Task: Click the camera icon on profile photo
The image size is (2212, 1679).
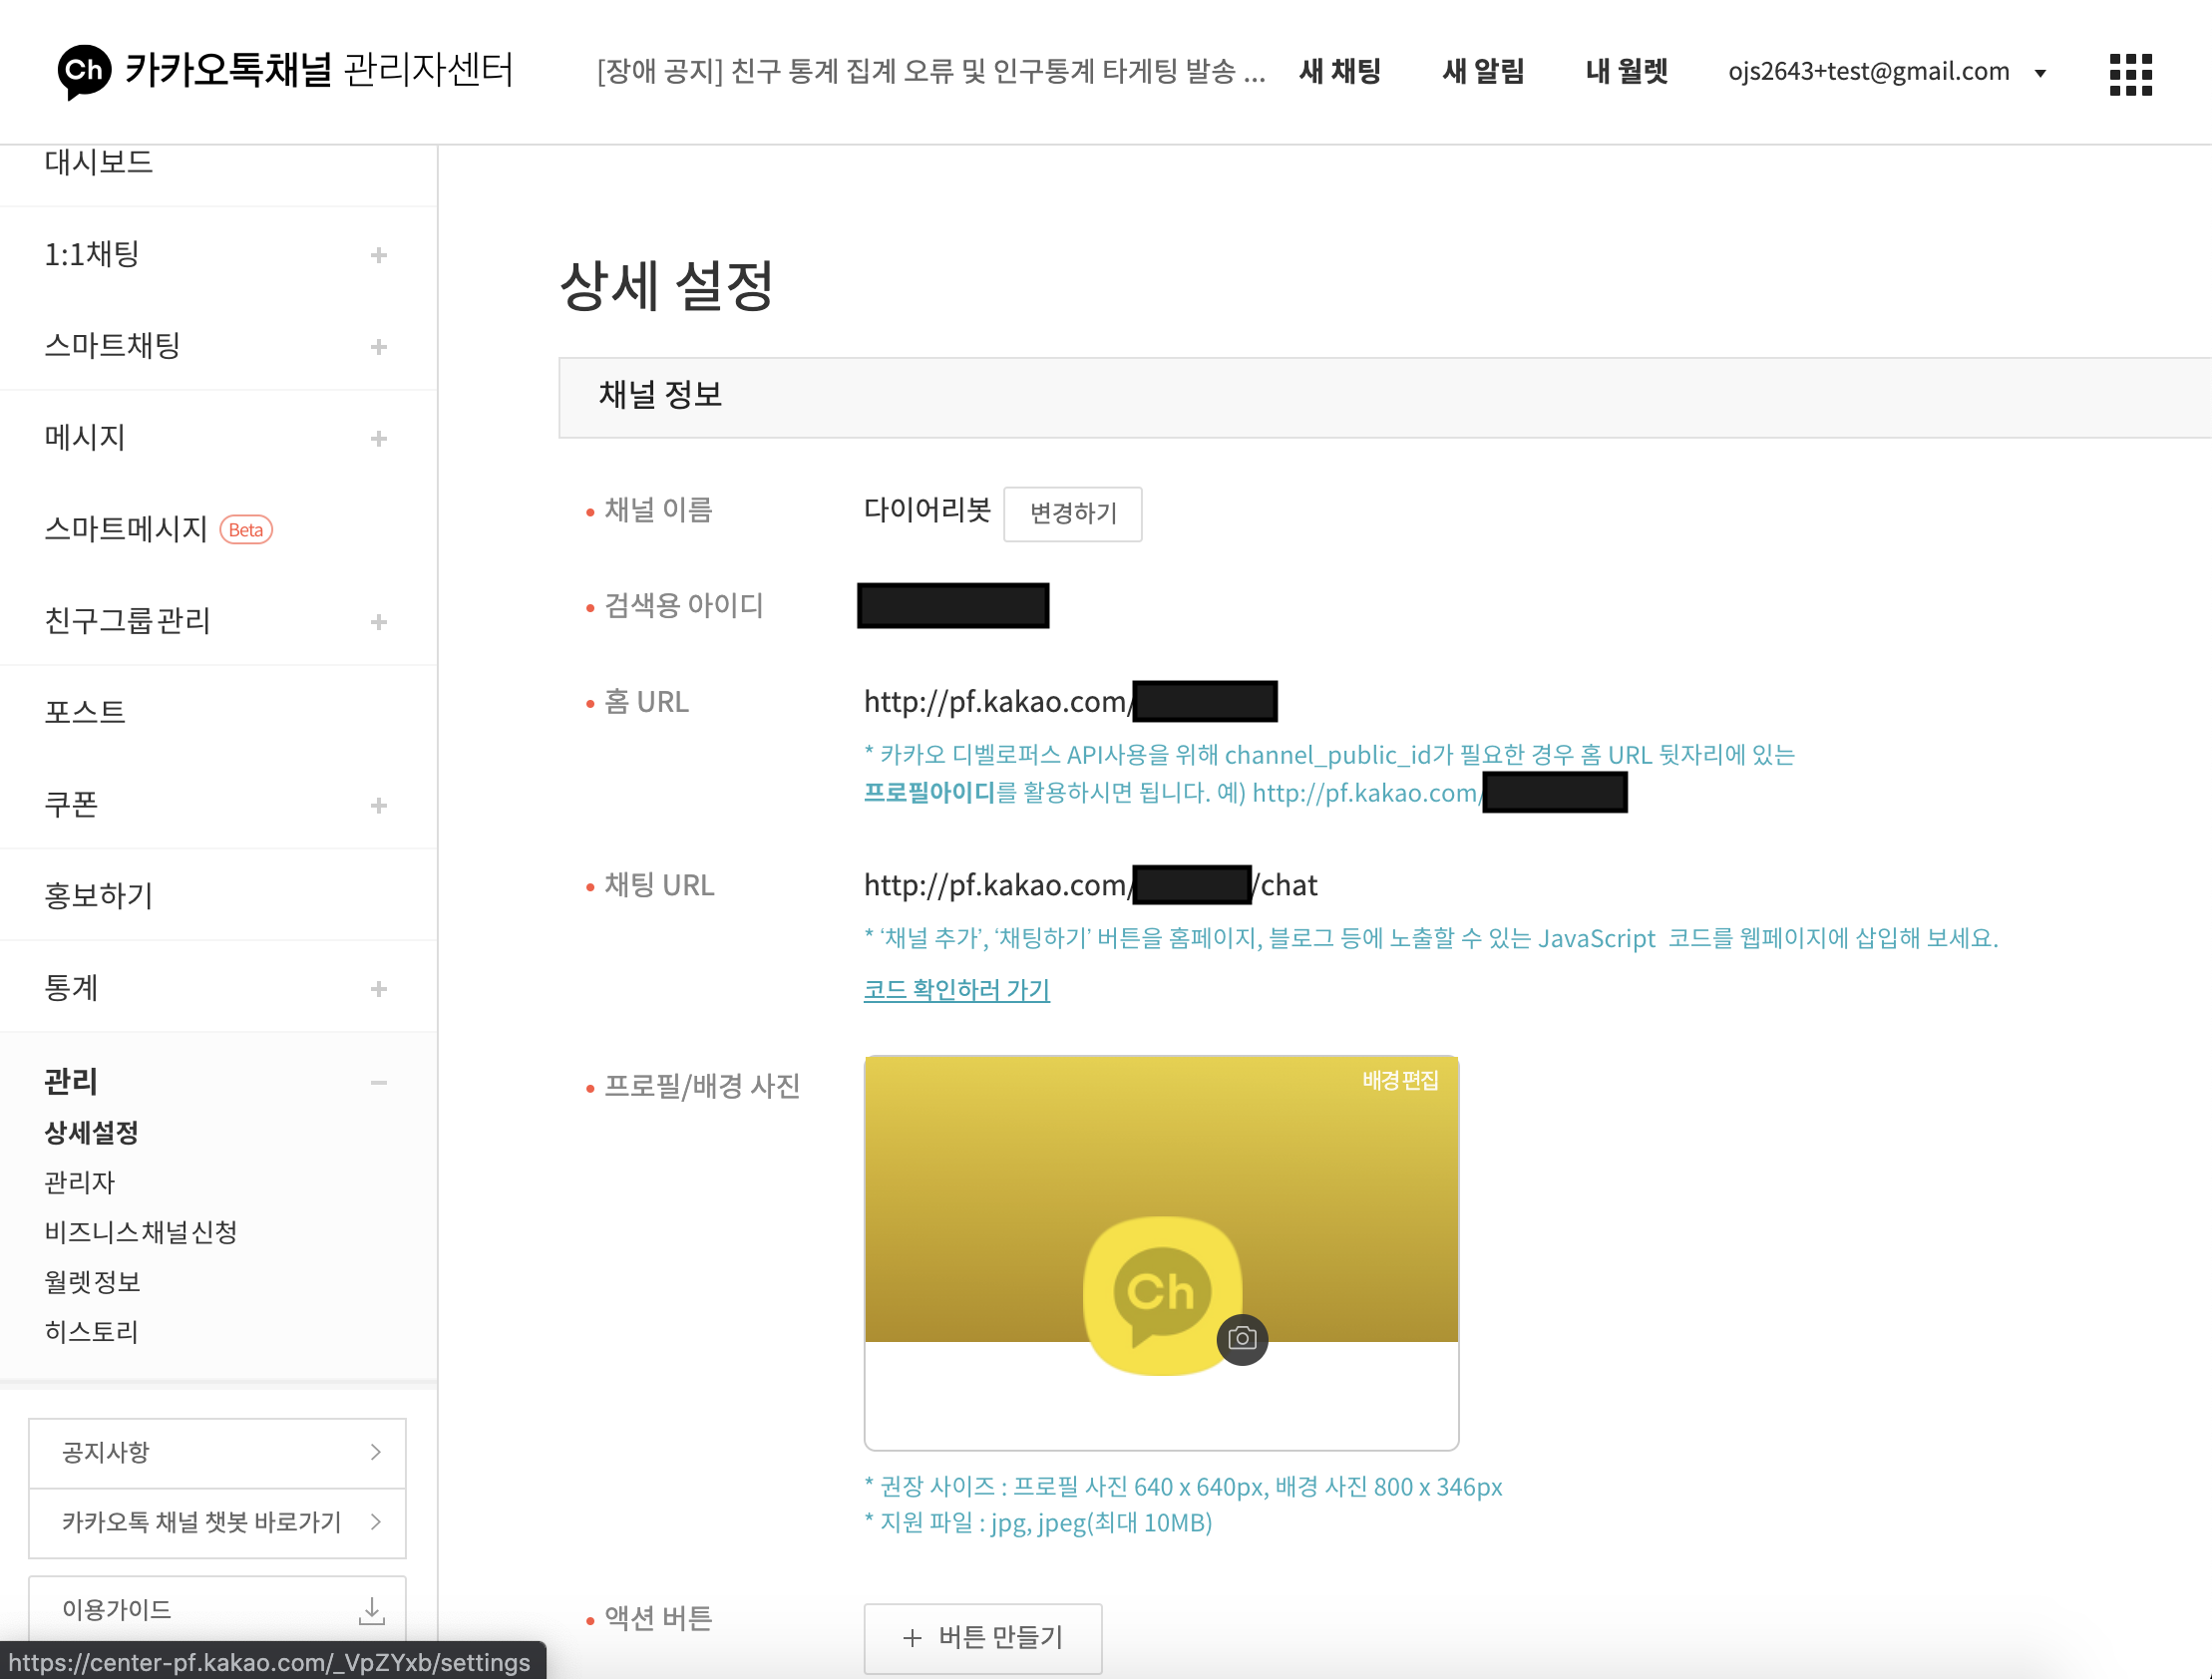Action: [1242, 1338]
